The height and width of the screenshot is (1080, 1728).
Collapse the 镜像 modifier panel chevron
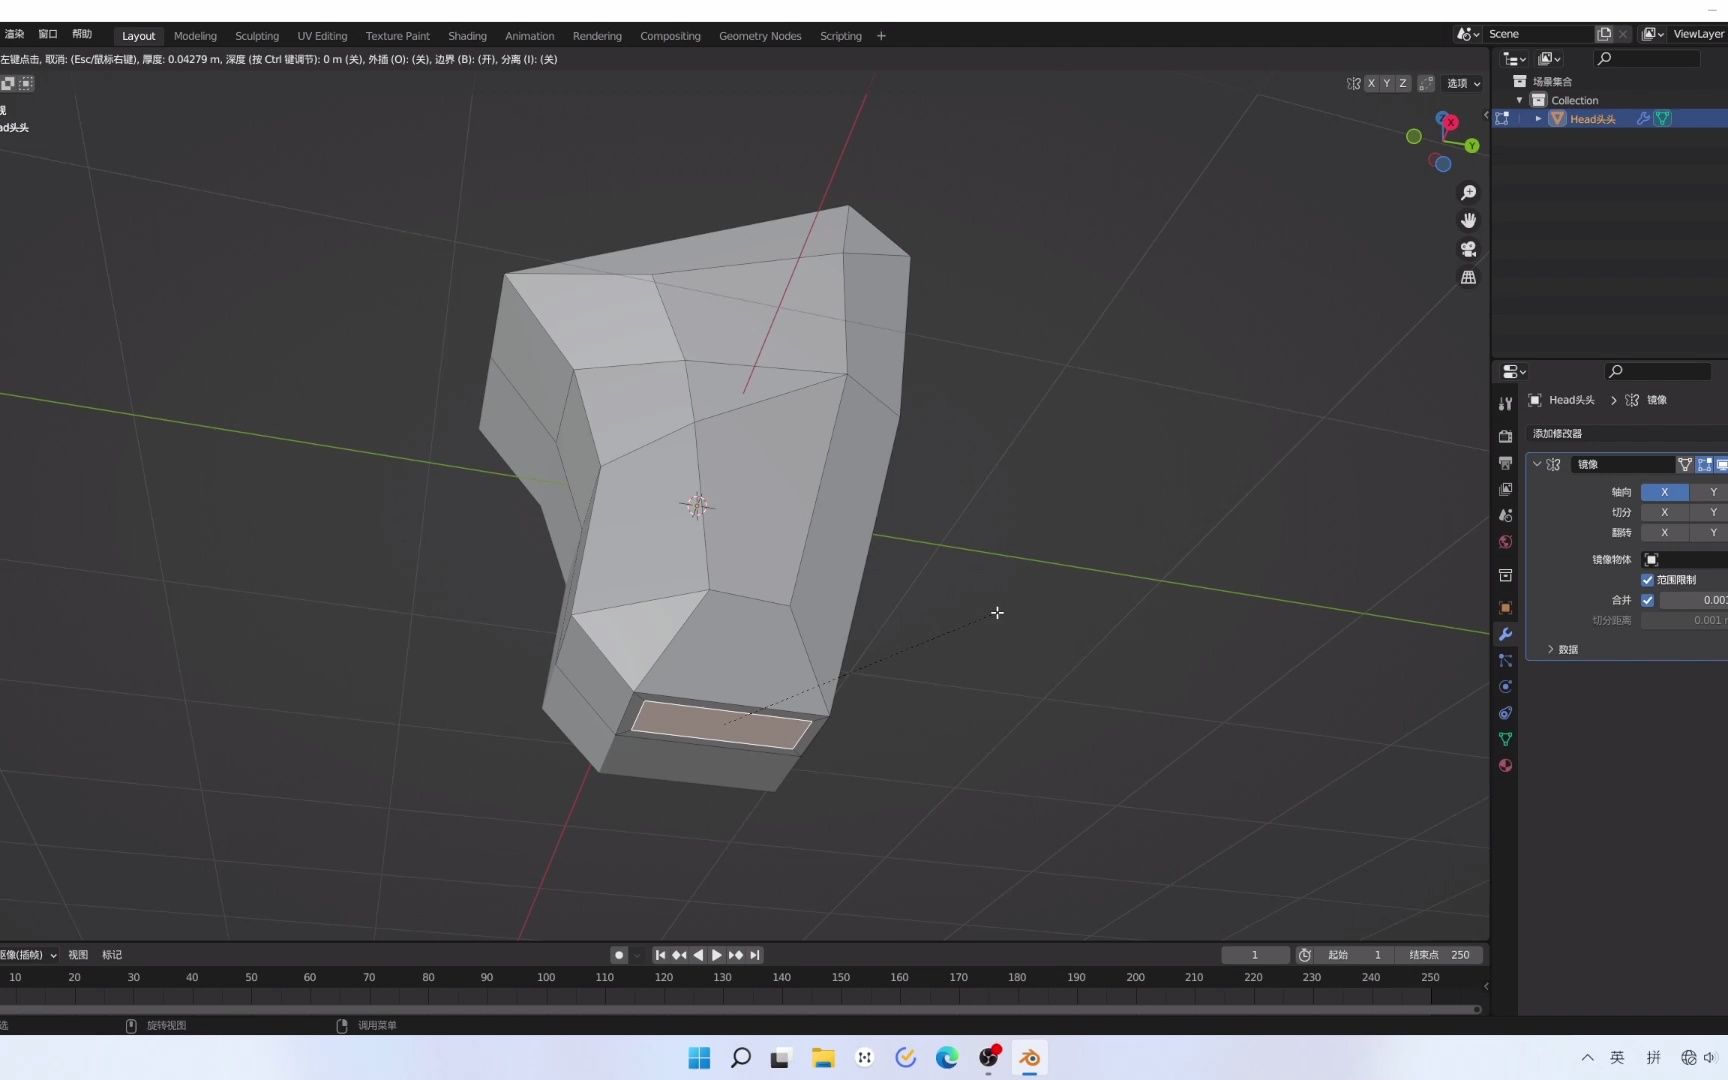(x=1537, y=464)
